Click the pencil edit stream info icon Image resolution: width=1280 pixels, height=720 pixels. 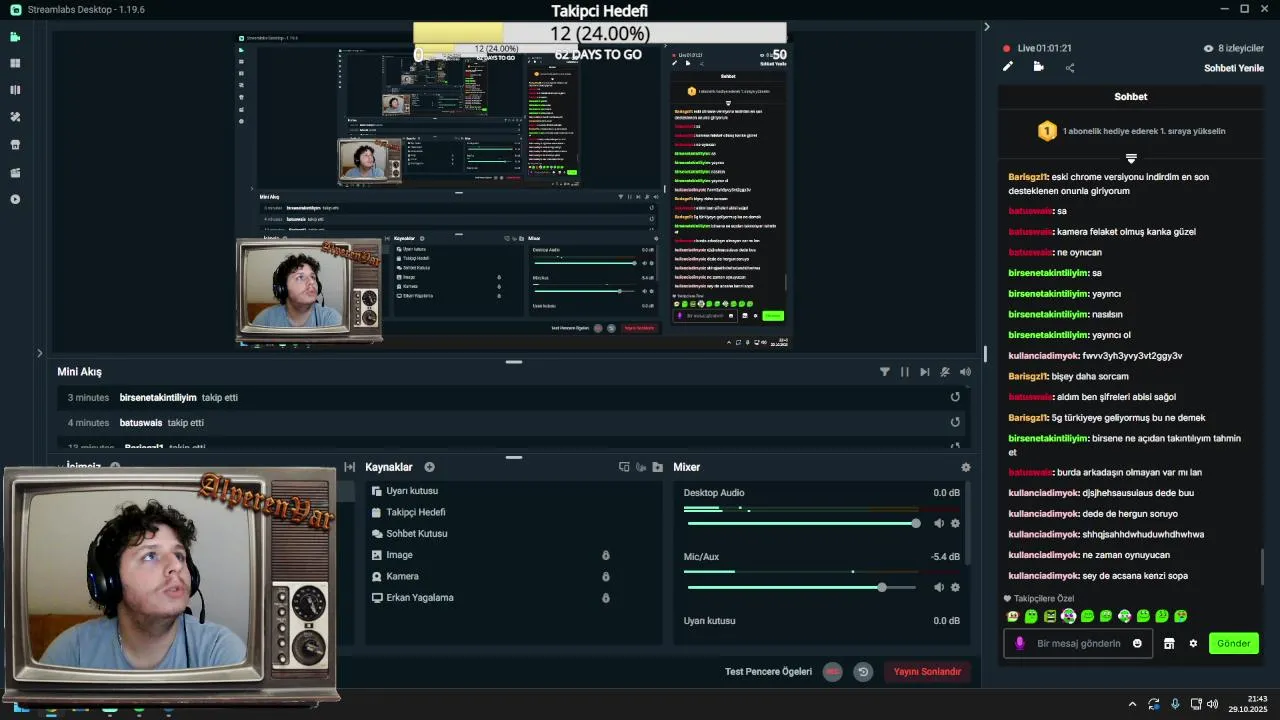(1008, 67)
